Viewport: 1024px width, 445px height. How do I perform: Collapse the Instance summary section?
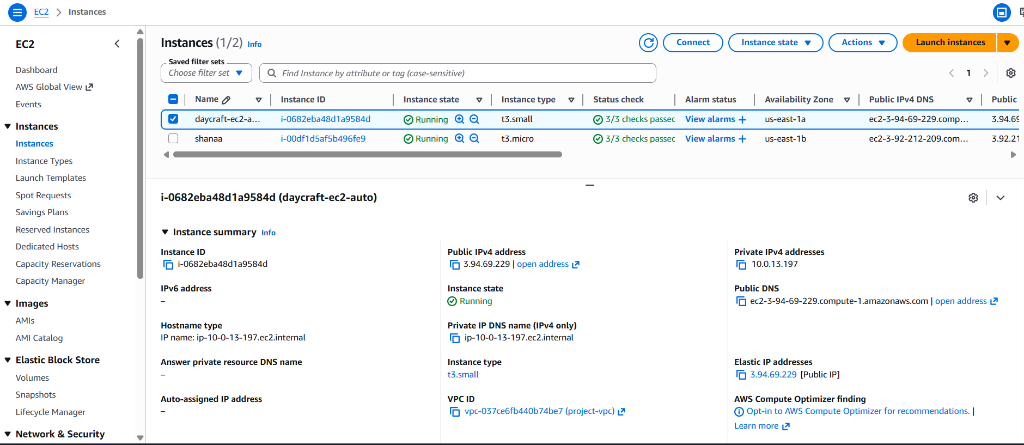(x=164, y=232)
